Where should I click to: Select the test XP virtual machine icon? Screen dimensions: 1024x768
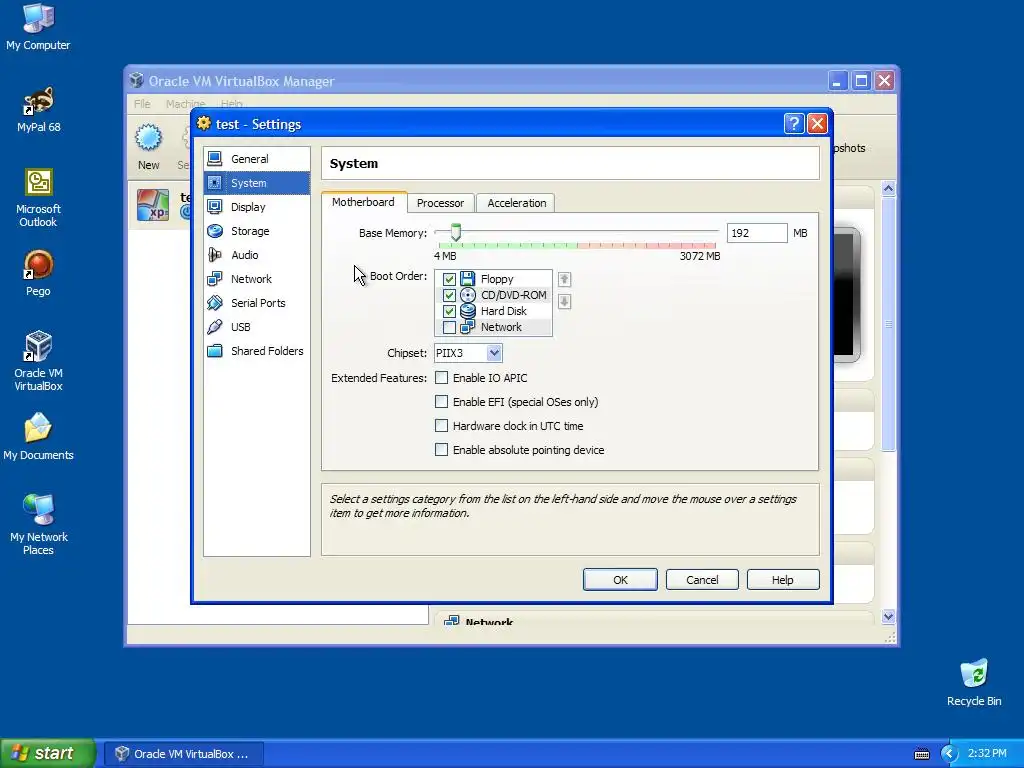tap(153, 205)
